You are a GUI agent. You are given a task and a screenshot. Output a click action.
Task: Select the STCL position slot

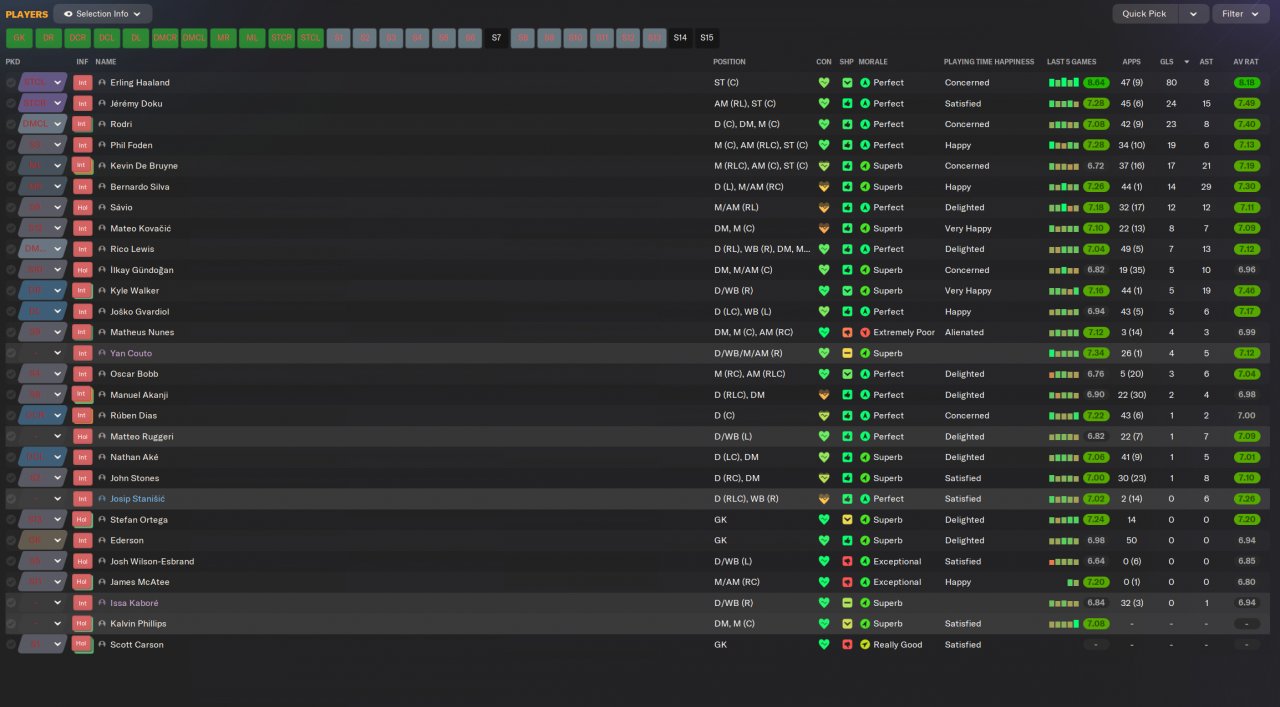[311, 38]
